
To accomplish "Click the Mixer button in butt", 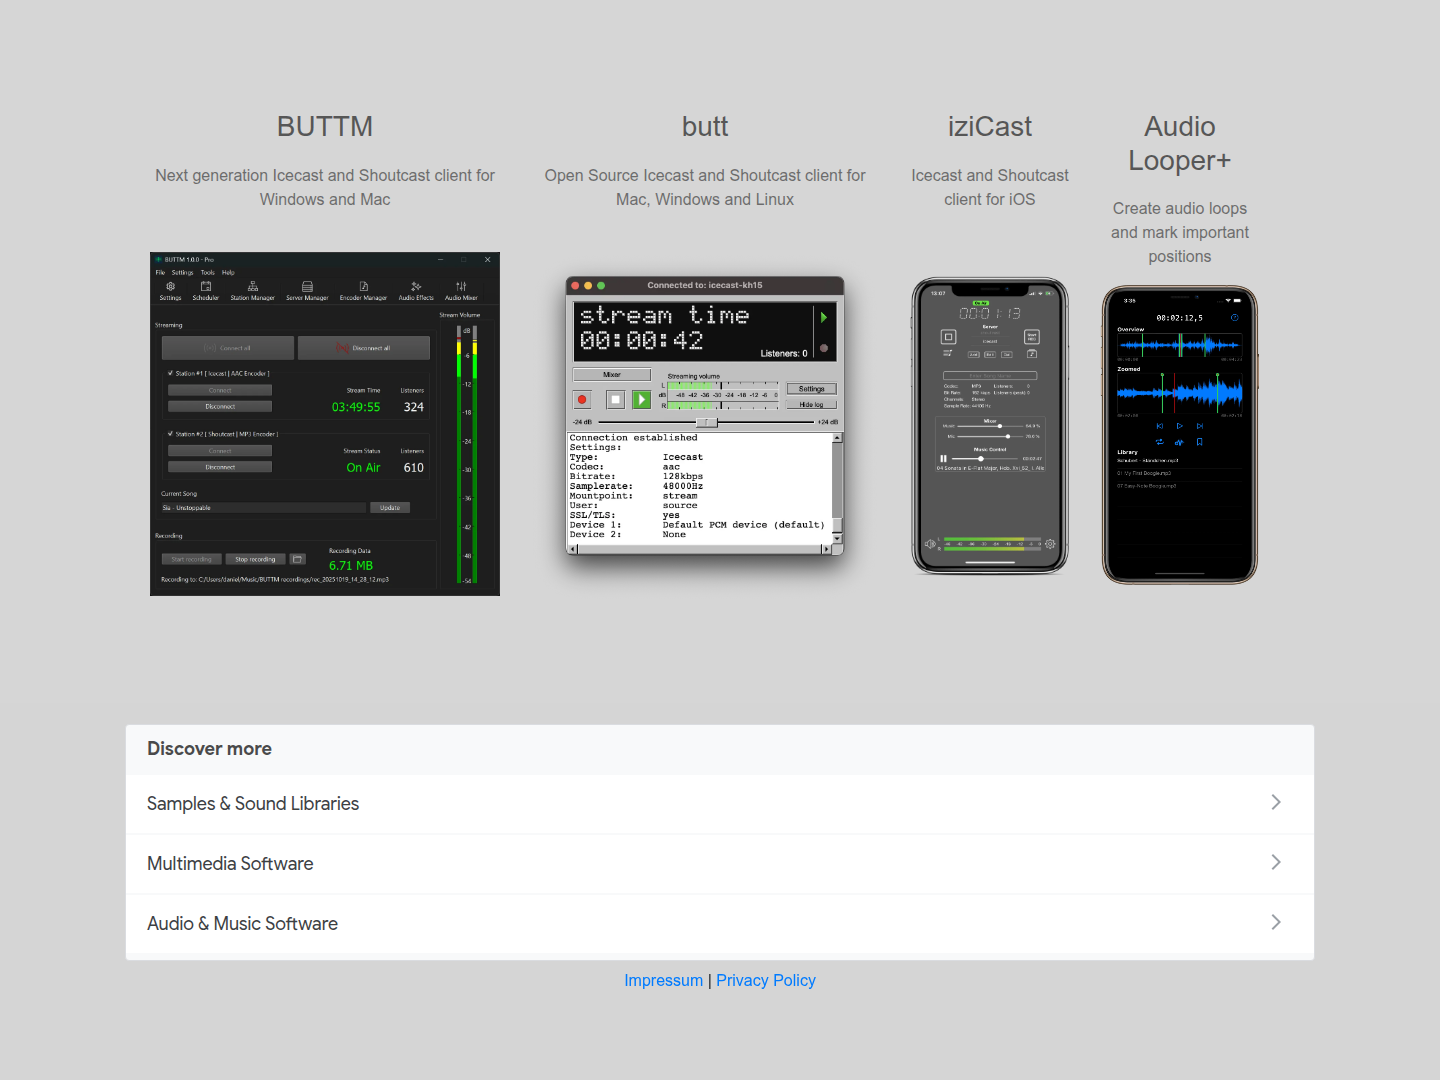I will (x=612, y=375).
